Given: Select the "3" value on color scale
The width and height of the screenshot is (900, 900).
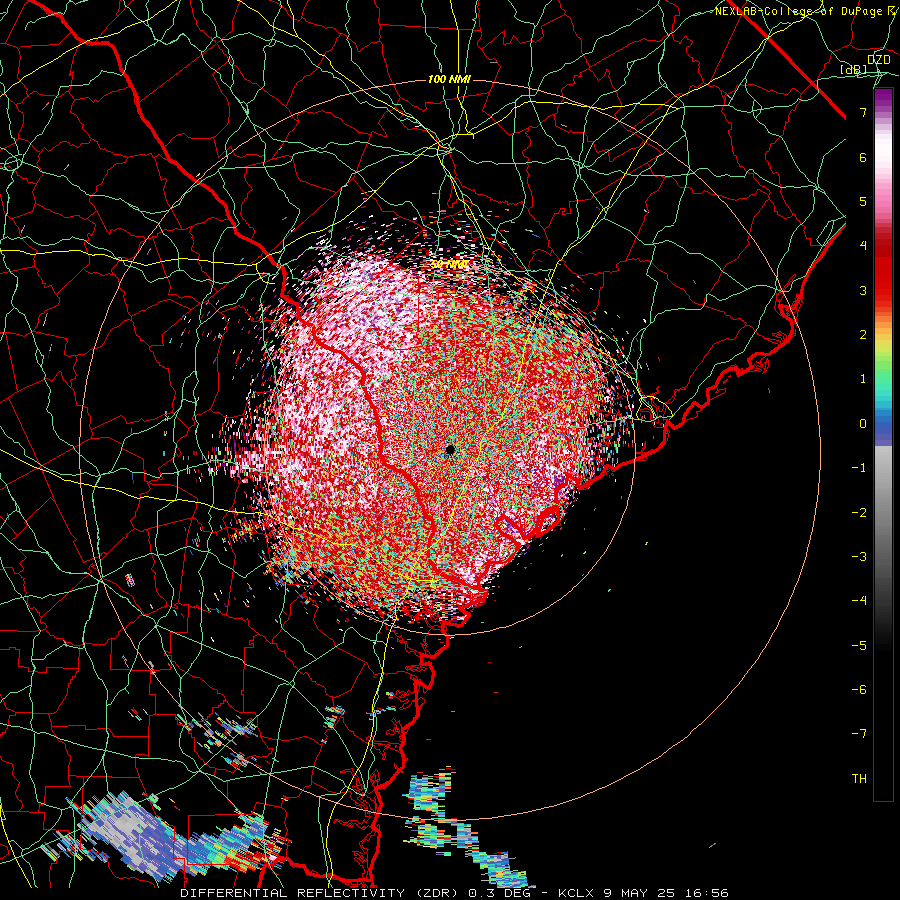Looking at the screenshot, I should (x=863, y=290).
